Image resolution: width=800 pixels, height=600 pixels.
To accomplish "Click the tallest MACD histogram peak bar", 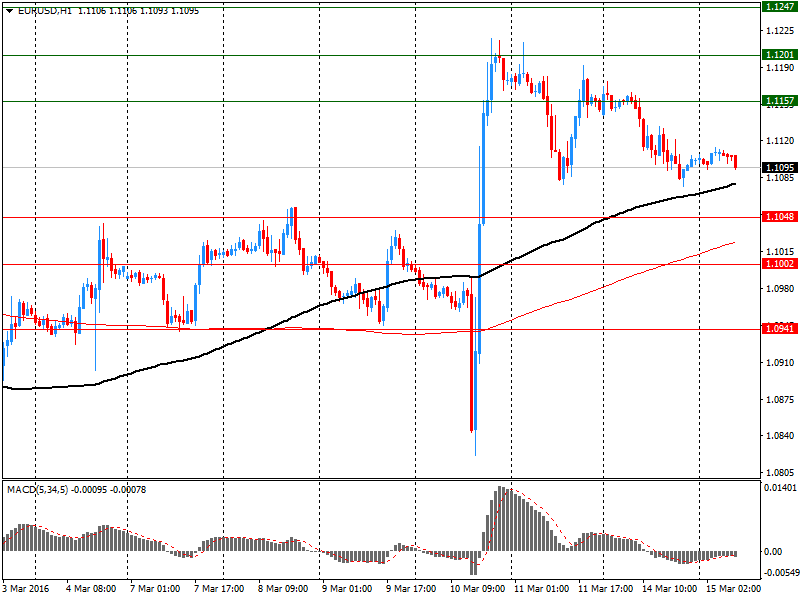I will [501, 518].
